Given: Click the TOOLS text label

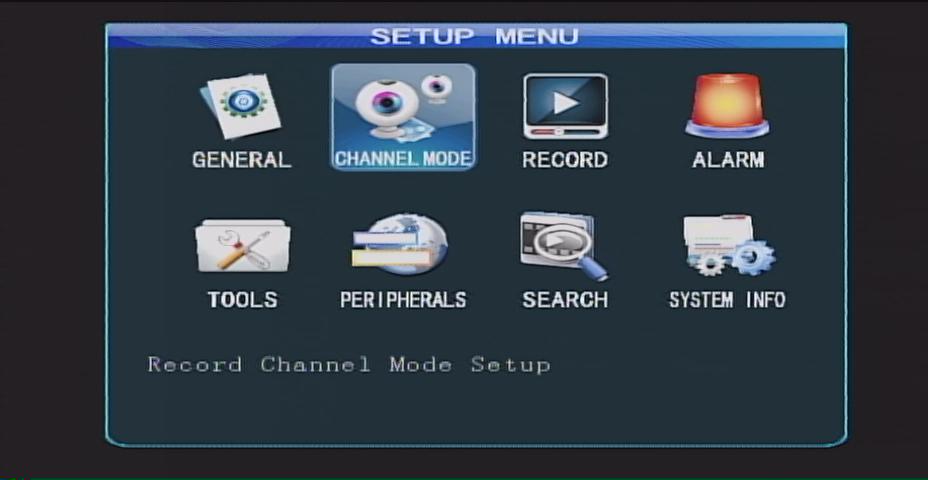Looking at the screenshot, I should (242, 300).
